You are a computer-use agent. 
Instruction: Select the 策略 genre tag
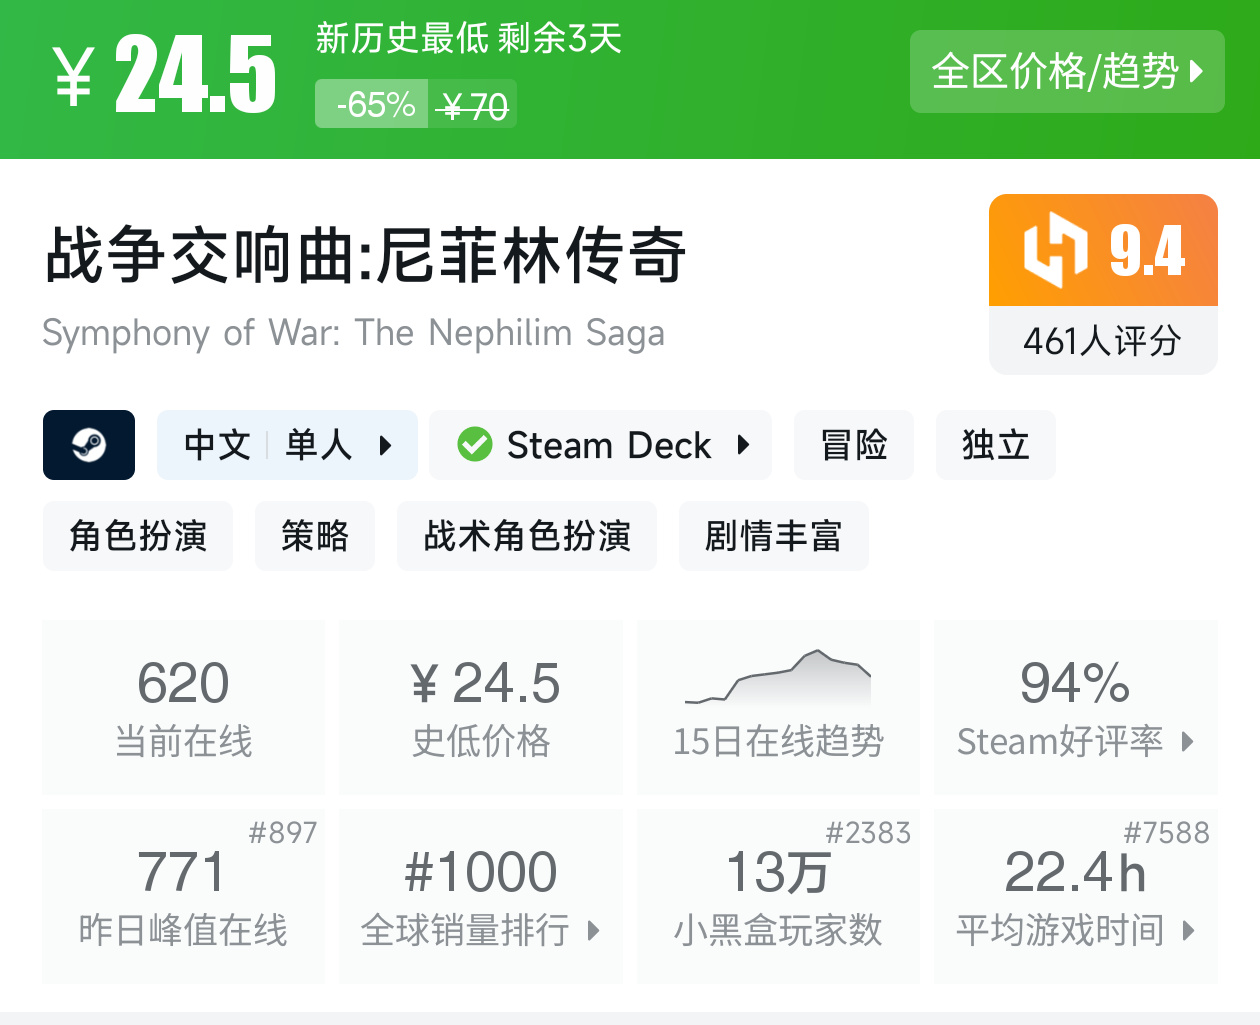(x=315, y=536)
